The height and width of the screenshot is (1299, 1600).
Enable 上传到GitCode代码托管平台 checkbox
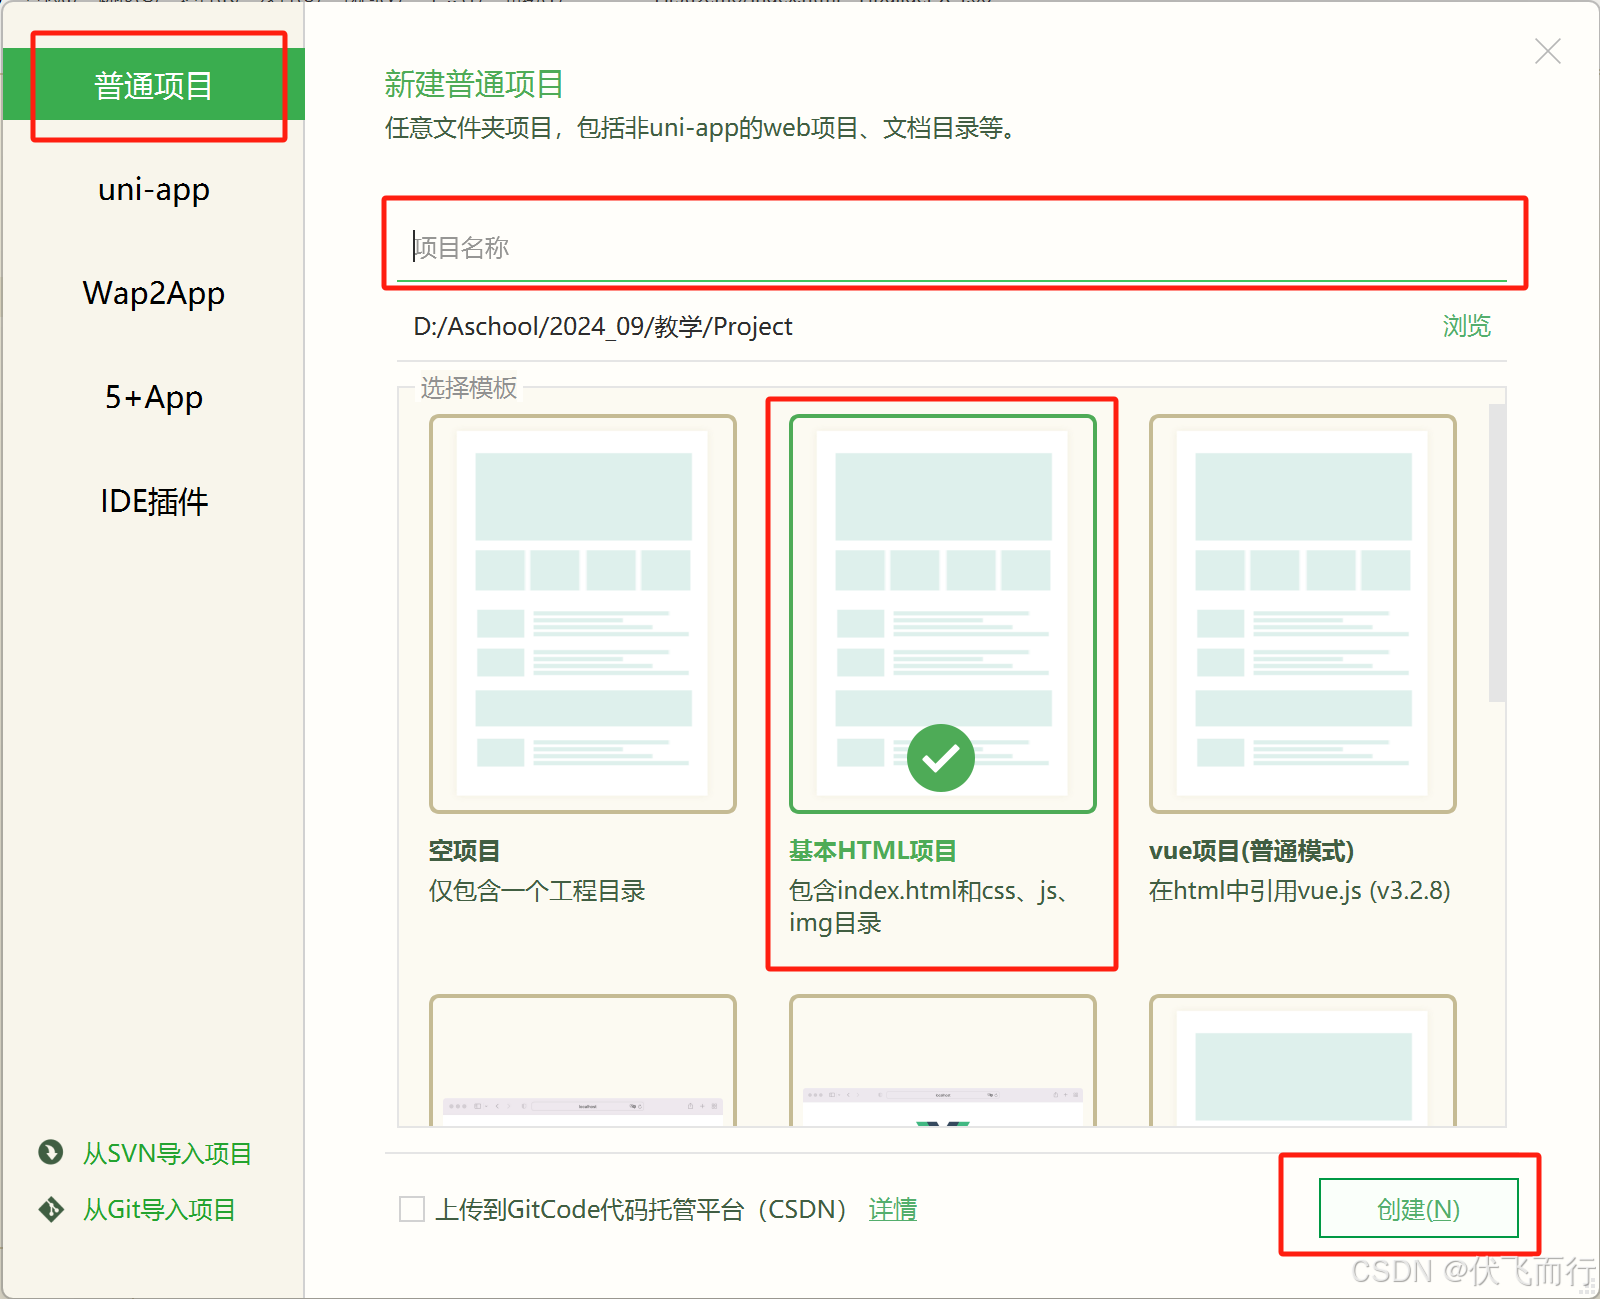pyautogui.click(x=411, y=1209)
